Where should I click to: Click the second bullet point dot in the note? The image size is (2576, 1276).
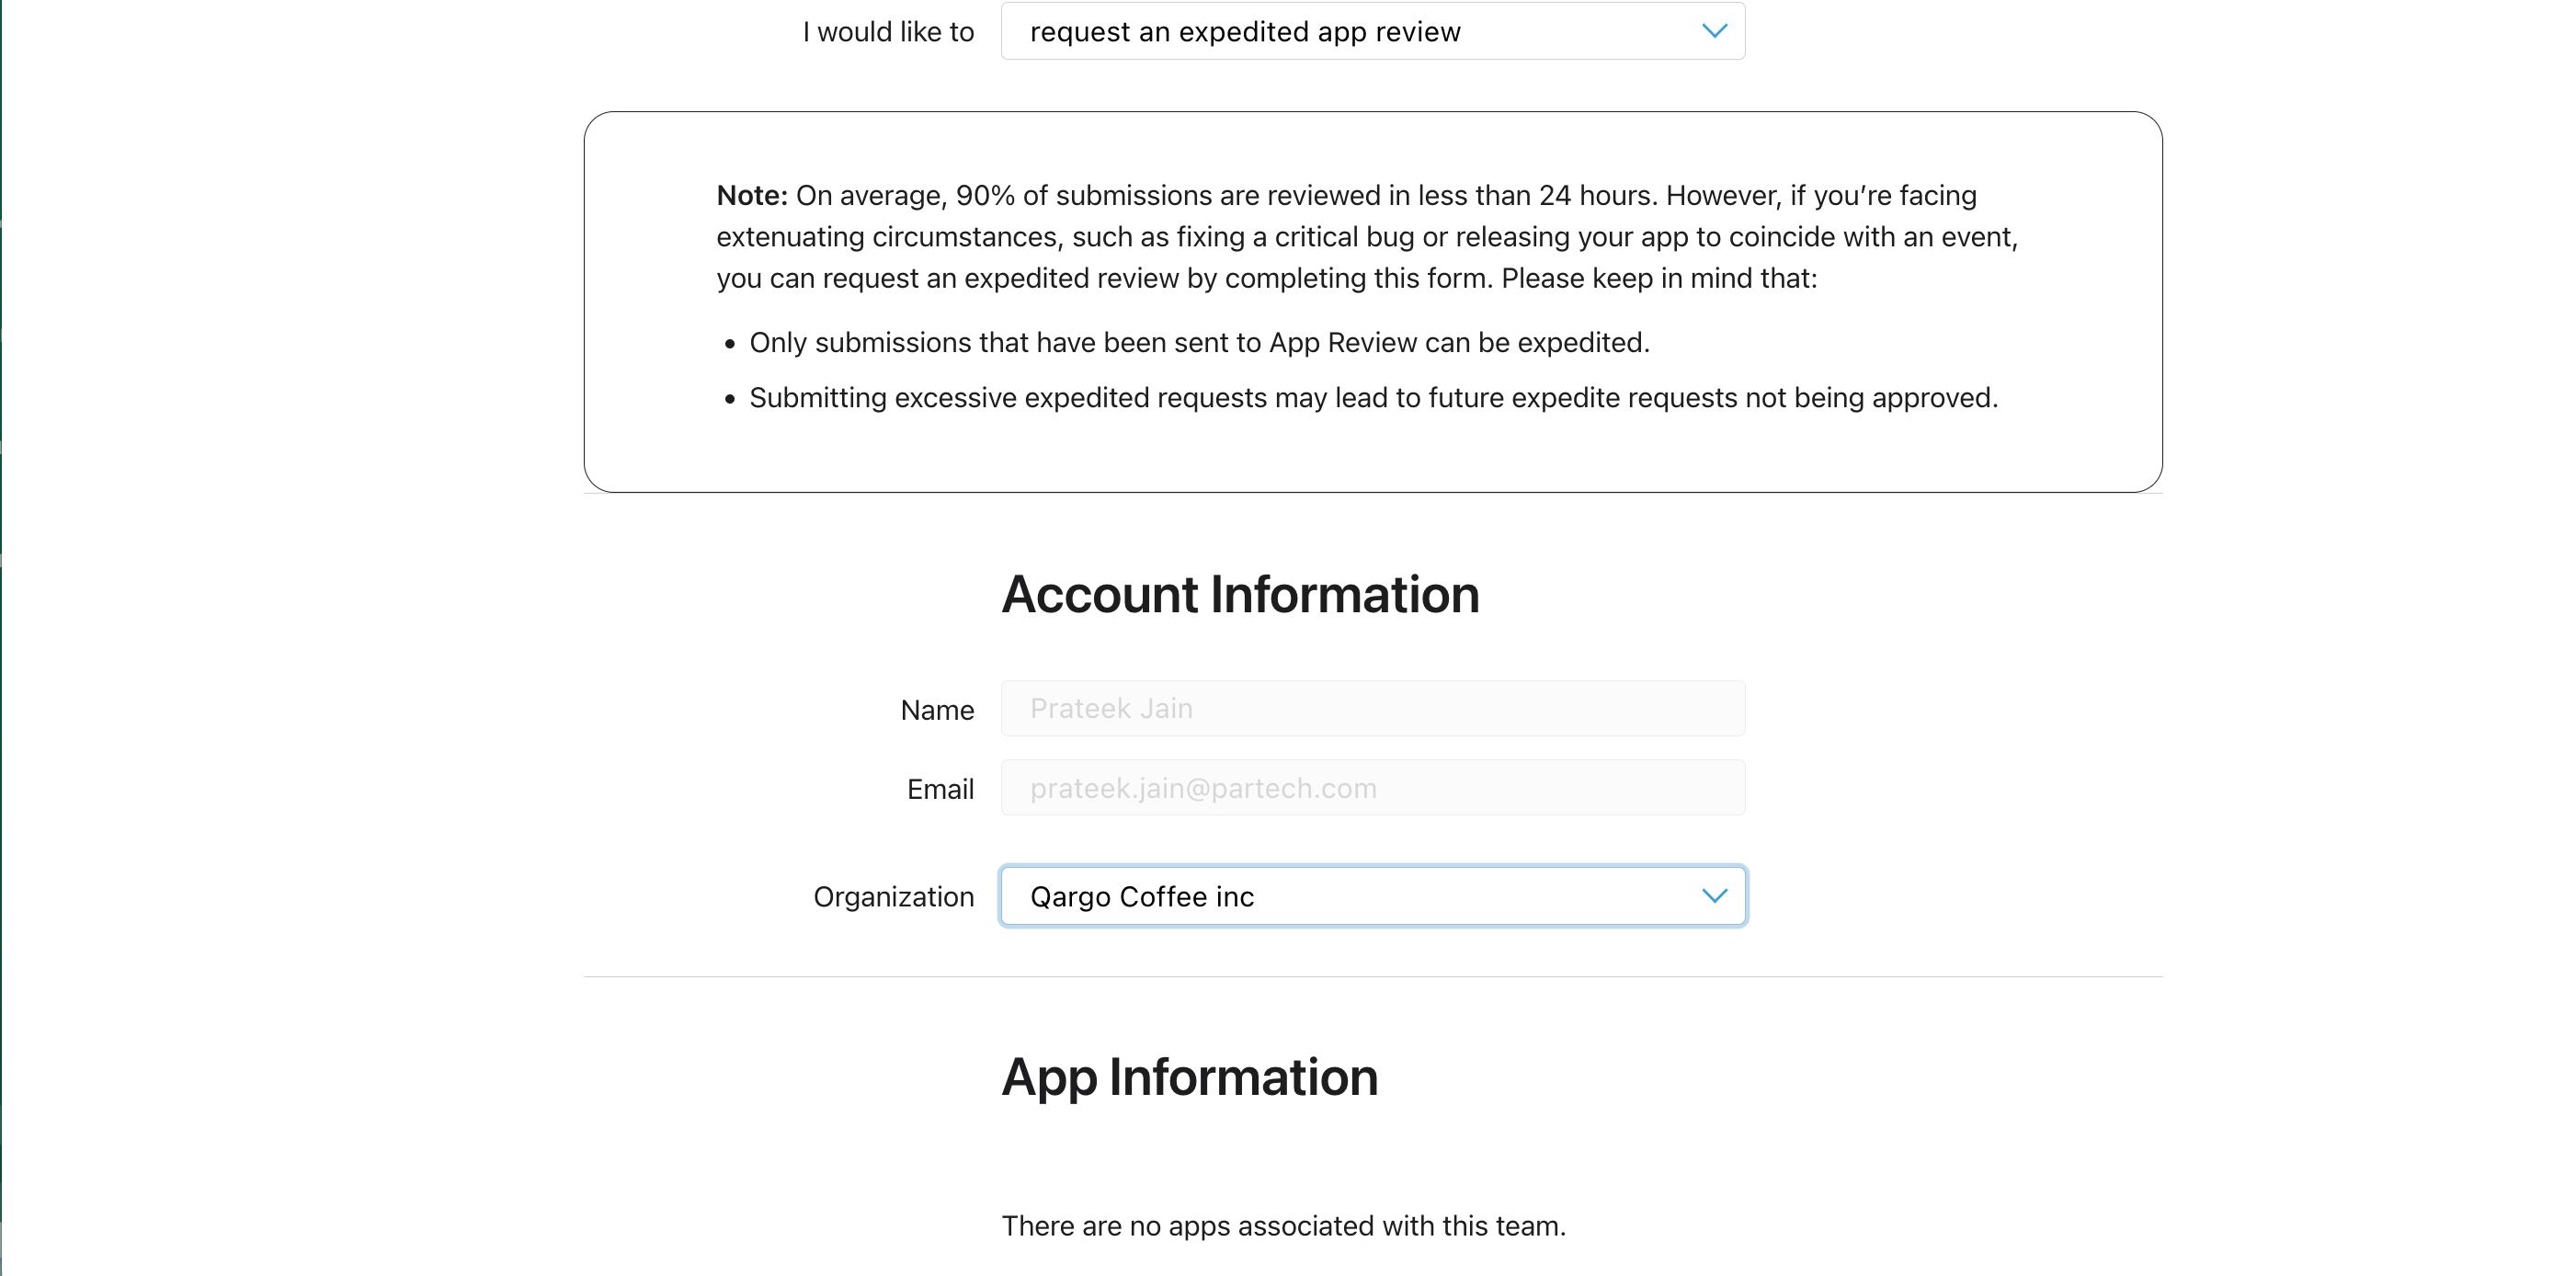pos(730,399)
